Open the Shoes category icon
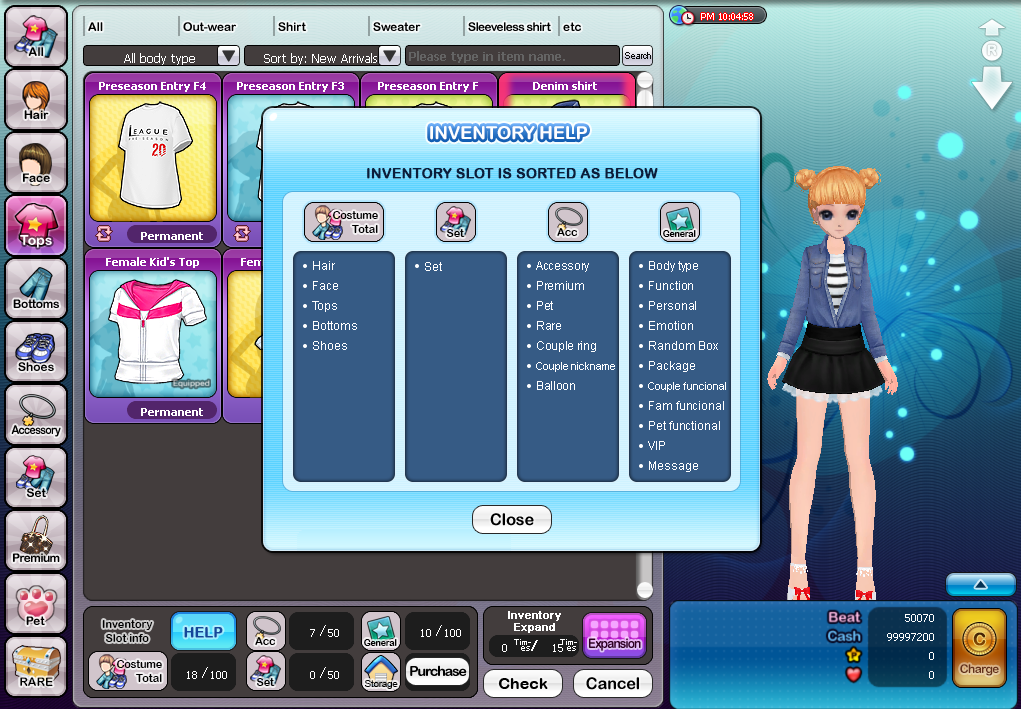1021x709 pixels. (x=36, y=352)
